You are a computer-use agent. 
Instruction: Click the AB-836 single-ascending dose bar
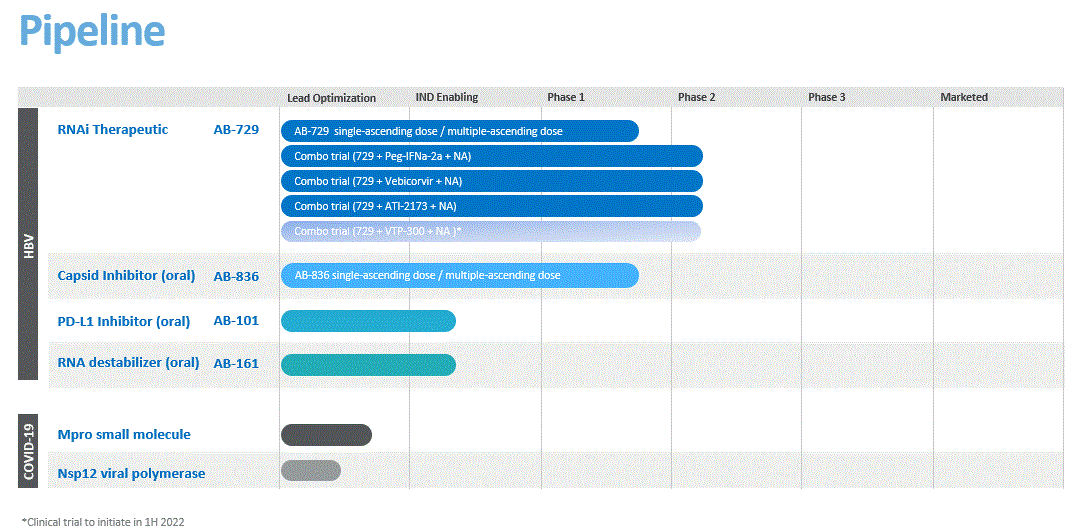click(x=459, y=275)
